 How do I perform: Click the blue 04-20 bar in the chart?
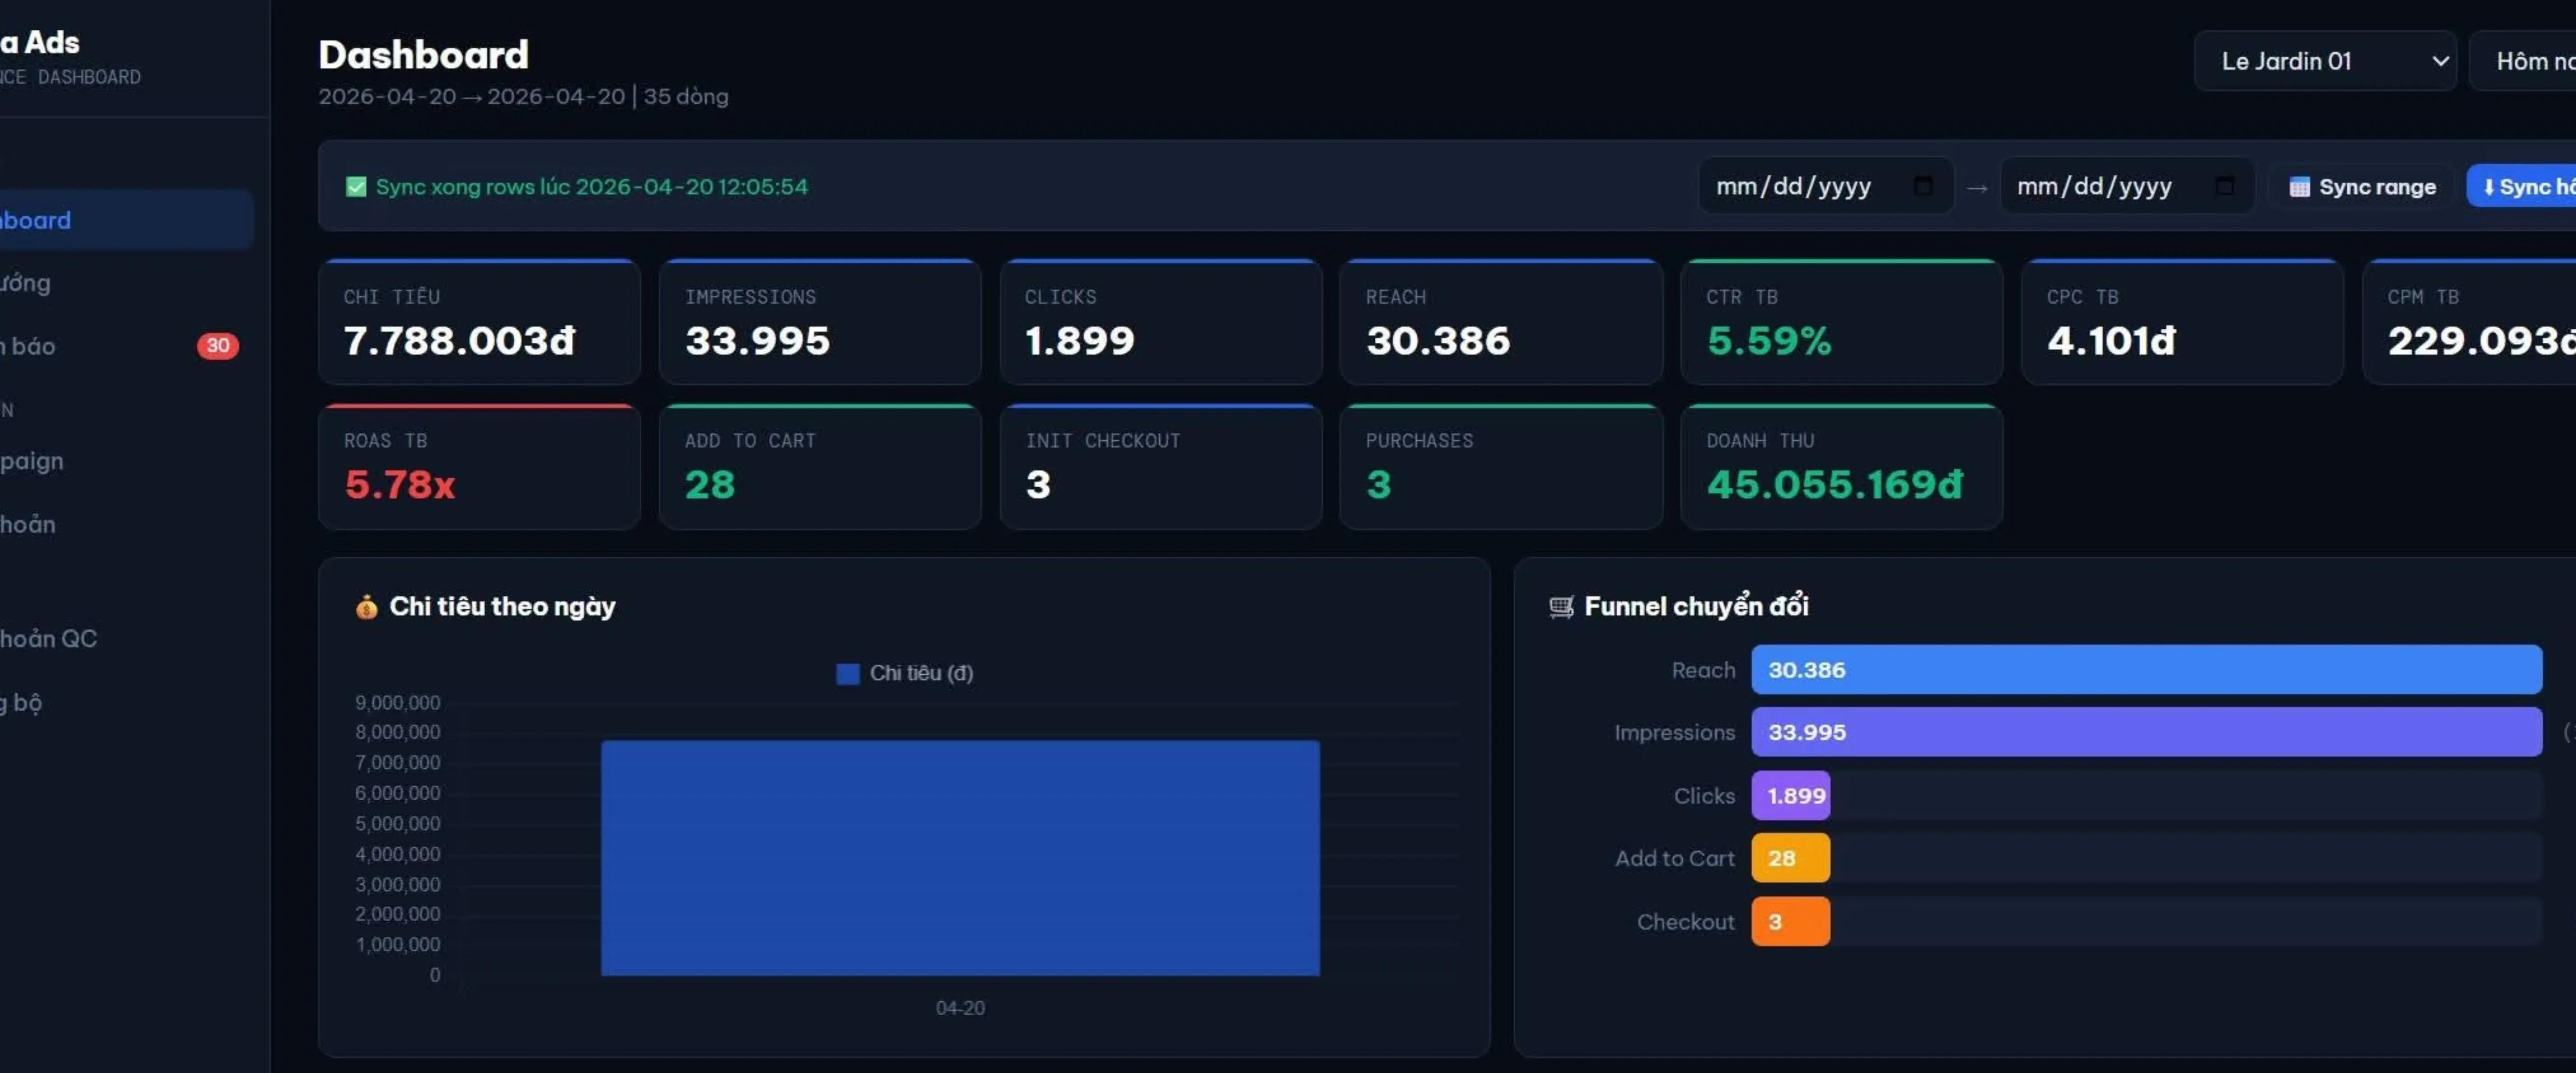[960, 858]
